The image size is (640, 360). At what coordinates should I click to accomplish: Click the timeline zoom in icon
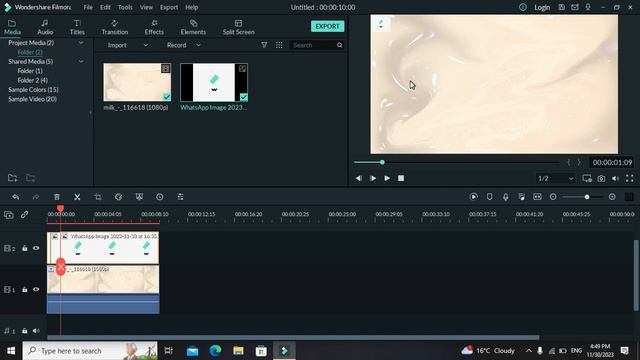click(x=612, y=197)
